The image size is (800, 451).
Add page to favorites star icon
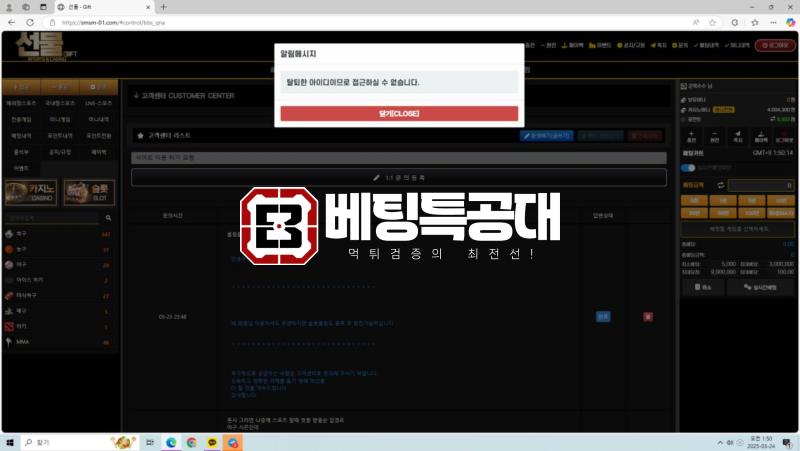pos(712,22)
